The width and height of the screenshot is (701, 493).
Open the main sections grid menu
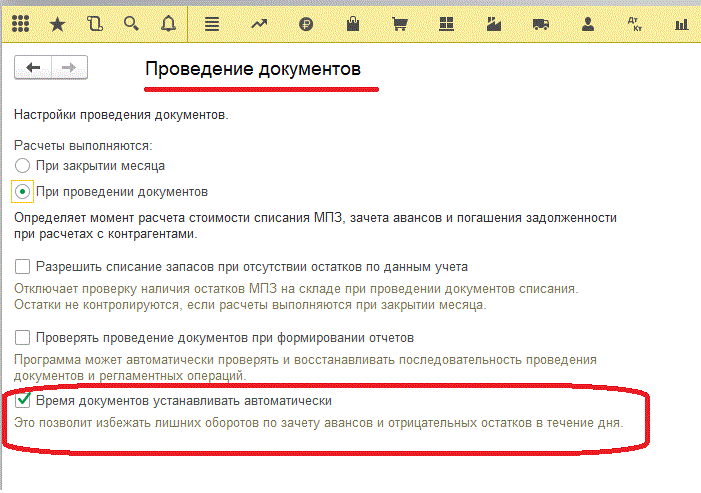click(x=20, y=24)
